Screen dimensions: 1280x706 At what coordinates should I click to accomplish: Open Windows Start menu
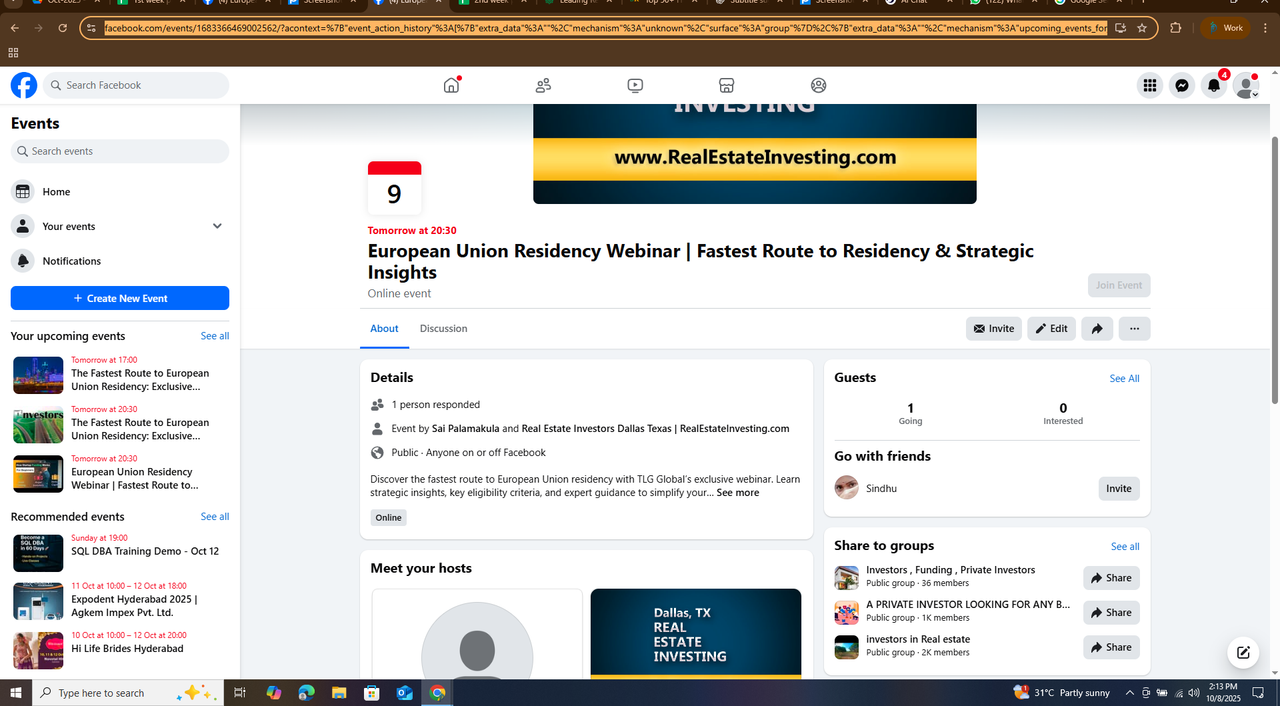(15, 692)
